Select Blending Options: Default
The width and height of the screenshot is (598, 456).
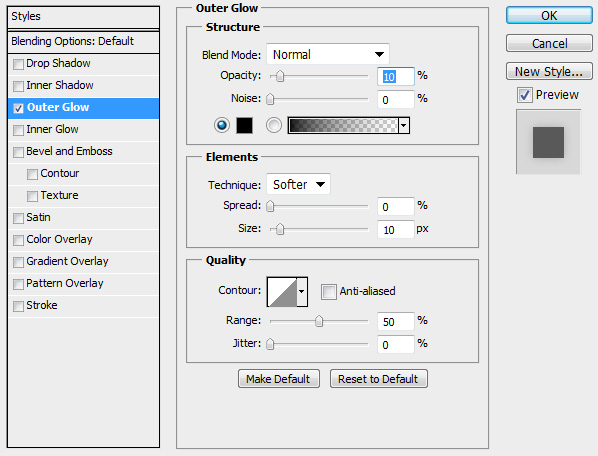click(83, 42)
